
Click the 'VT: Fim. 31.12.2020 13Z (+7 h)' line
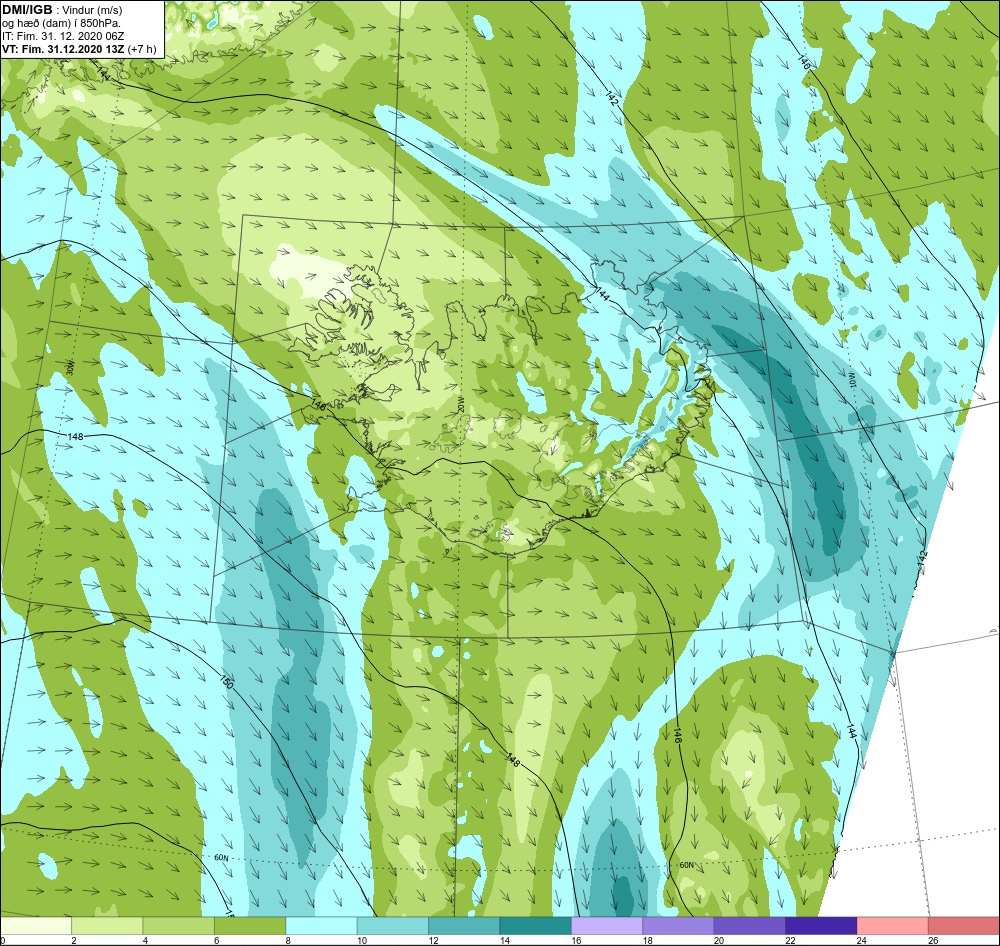[78, 49]
